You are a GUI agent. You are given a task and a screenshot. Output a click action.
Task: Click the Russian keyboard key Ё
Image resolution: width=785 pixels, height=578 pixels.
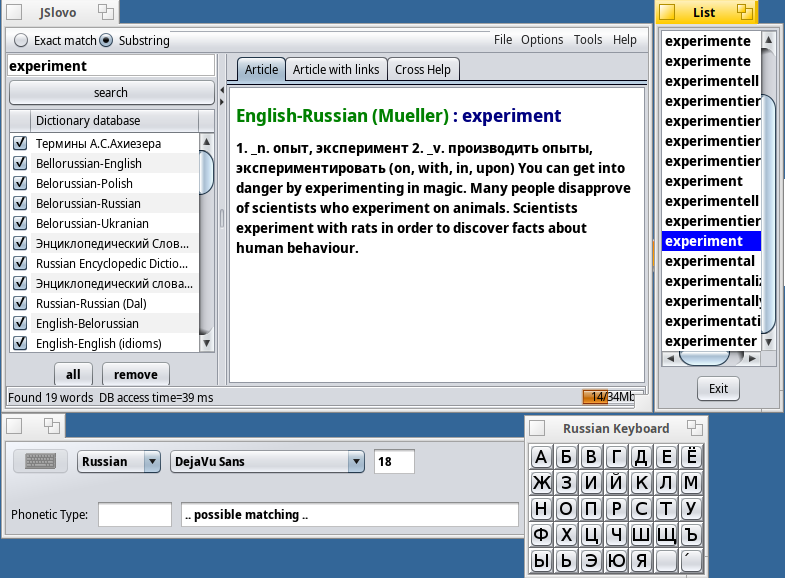tap(691, 457)
